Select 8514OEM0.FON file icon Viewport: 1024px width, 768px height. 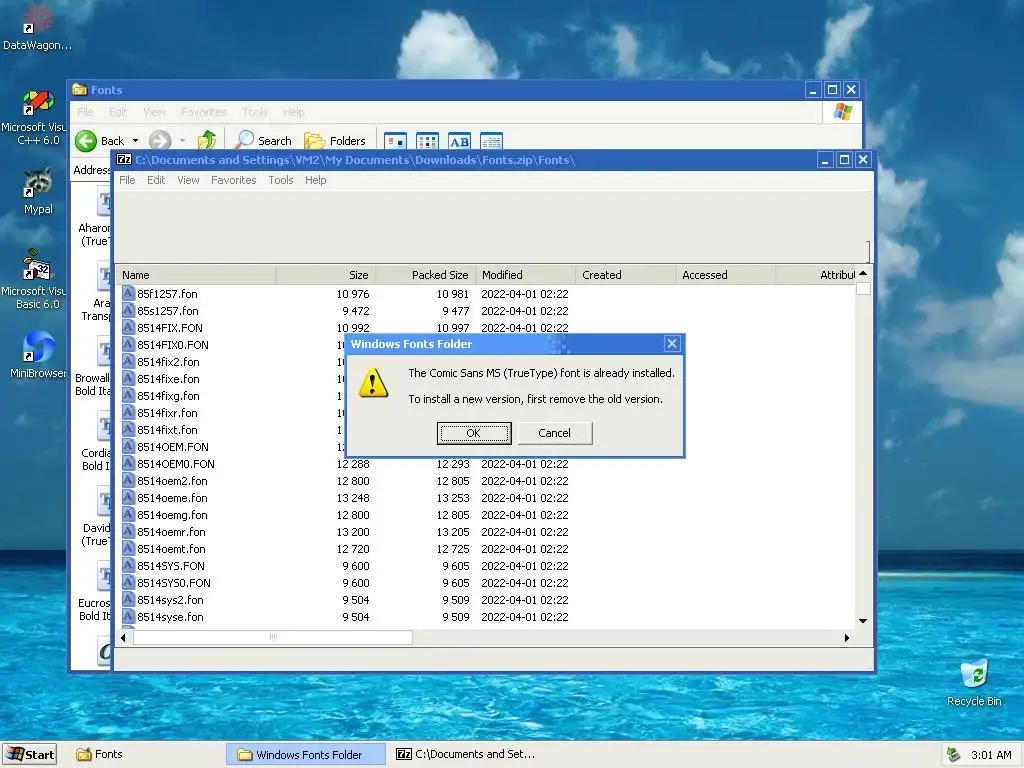click(x=128, y=464)
